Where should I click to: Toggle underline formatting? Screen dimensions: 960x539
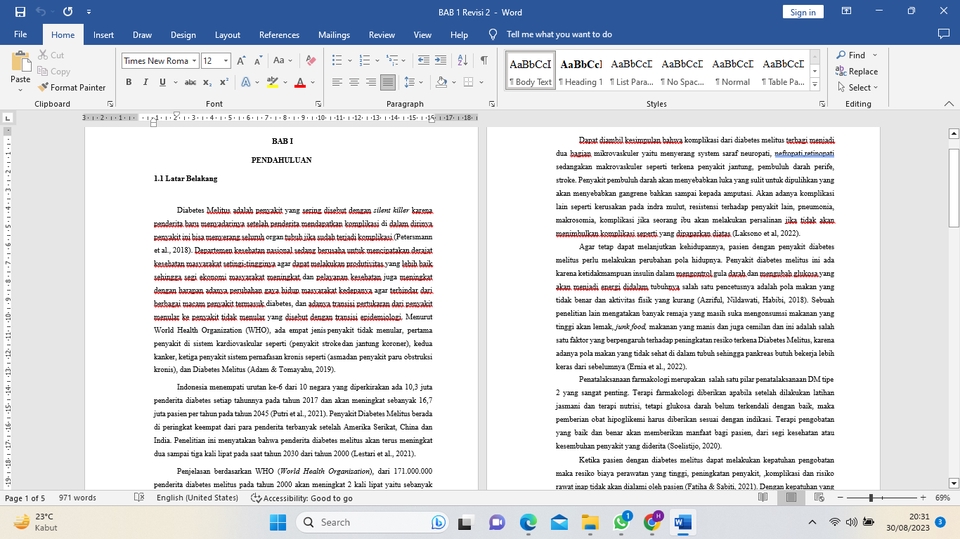[162, 82]
